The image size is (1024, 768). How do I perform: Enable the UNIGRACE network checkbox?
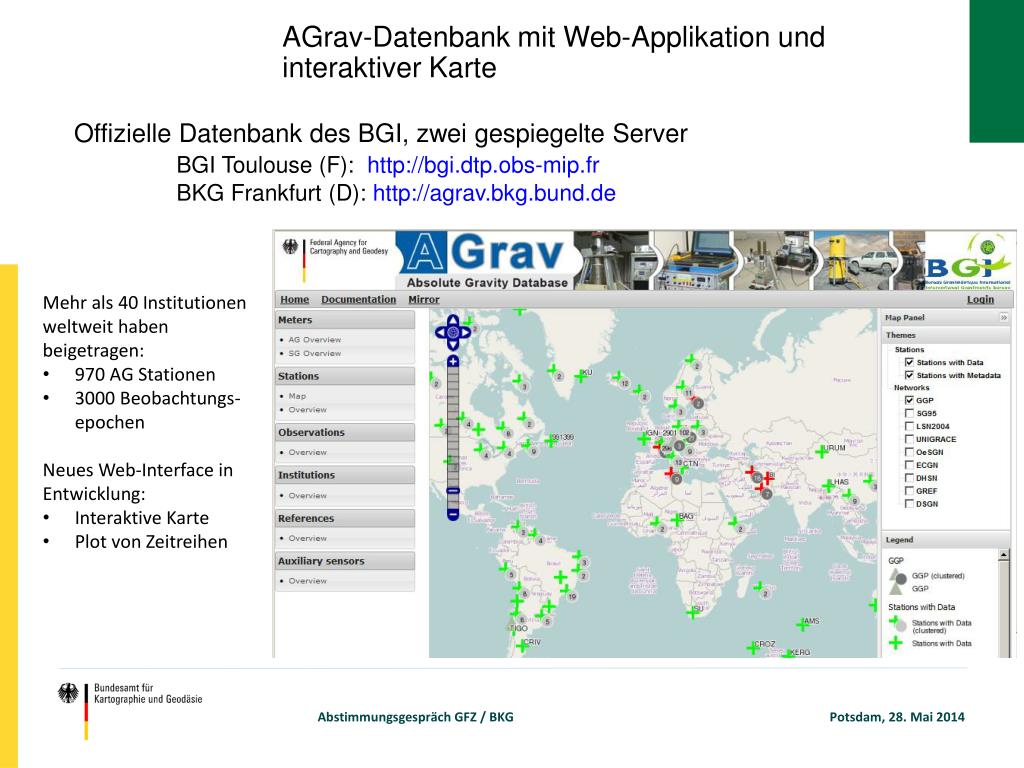pyautogui.click(x=909, y=439)
